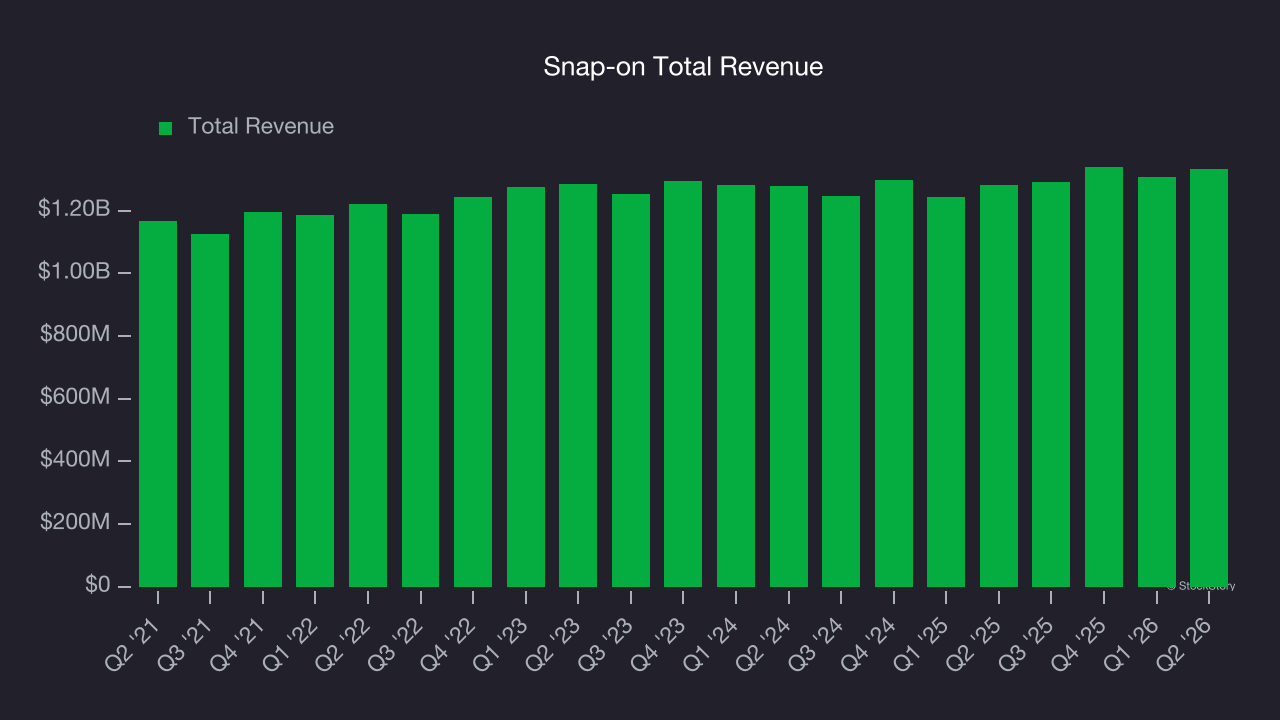Click the Q2 '21 revenue bar
Viewport: 1280px width, 720px height.
click(158, 404)
